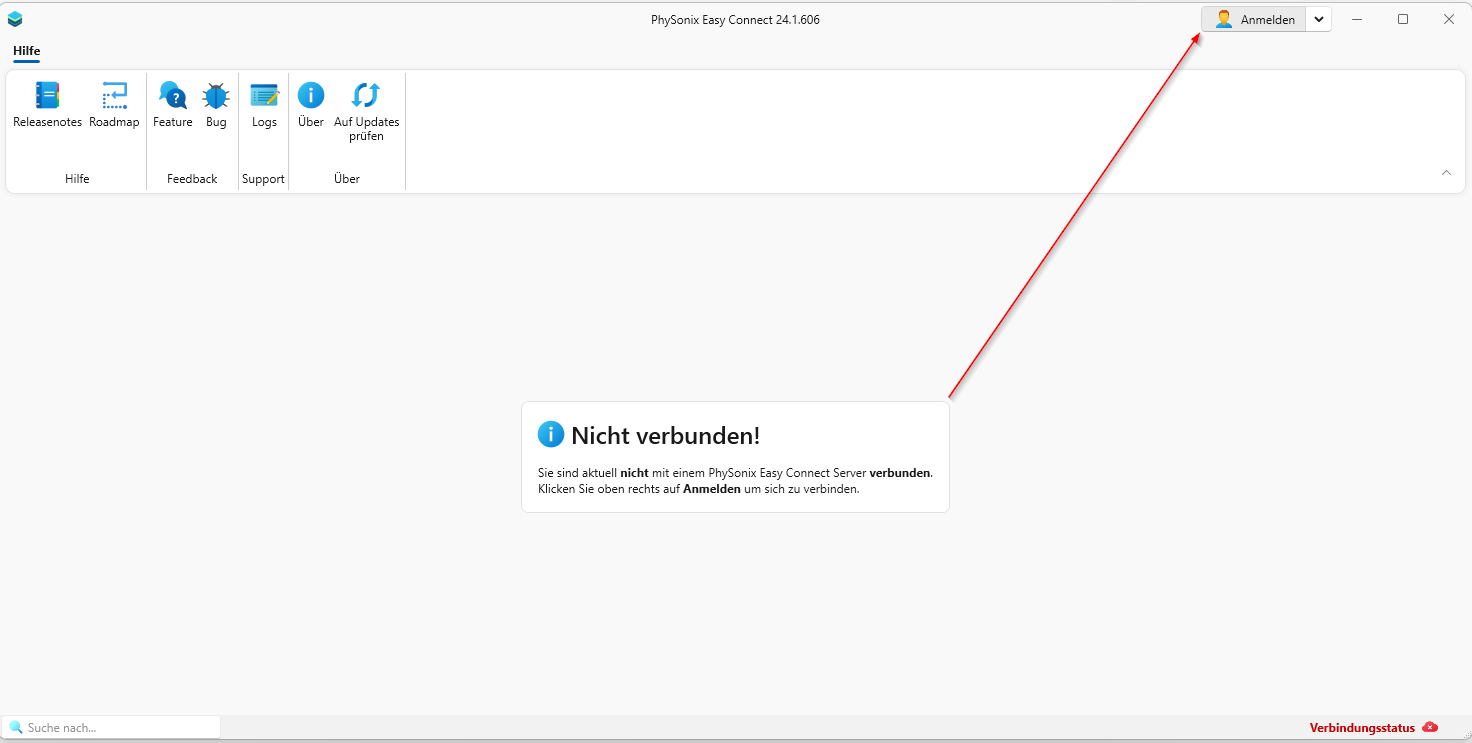Select the Hilfe ribbon tab
1472x743 pixels.
coord(27,51)
